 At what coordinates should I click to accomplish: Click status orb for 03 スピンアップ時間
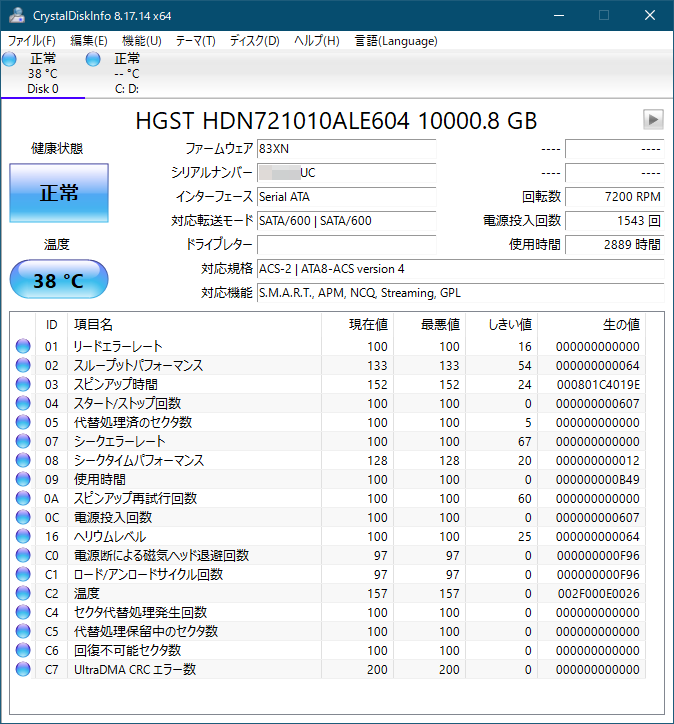click(23, 384)
